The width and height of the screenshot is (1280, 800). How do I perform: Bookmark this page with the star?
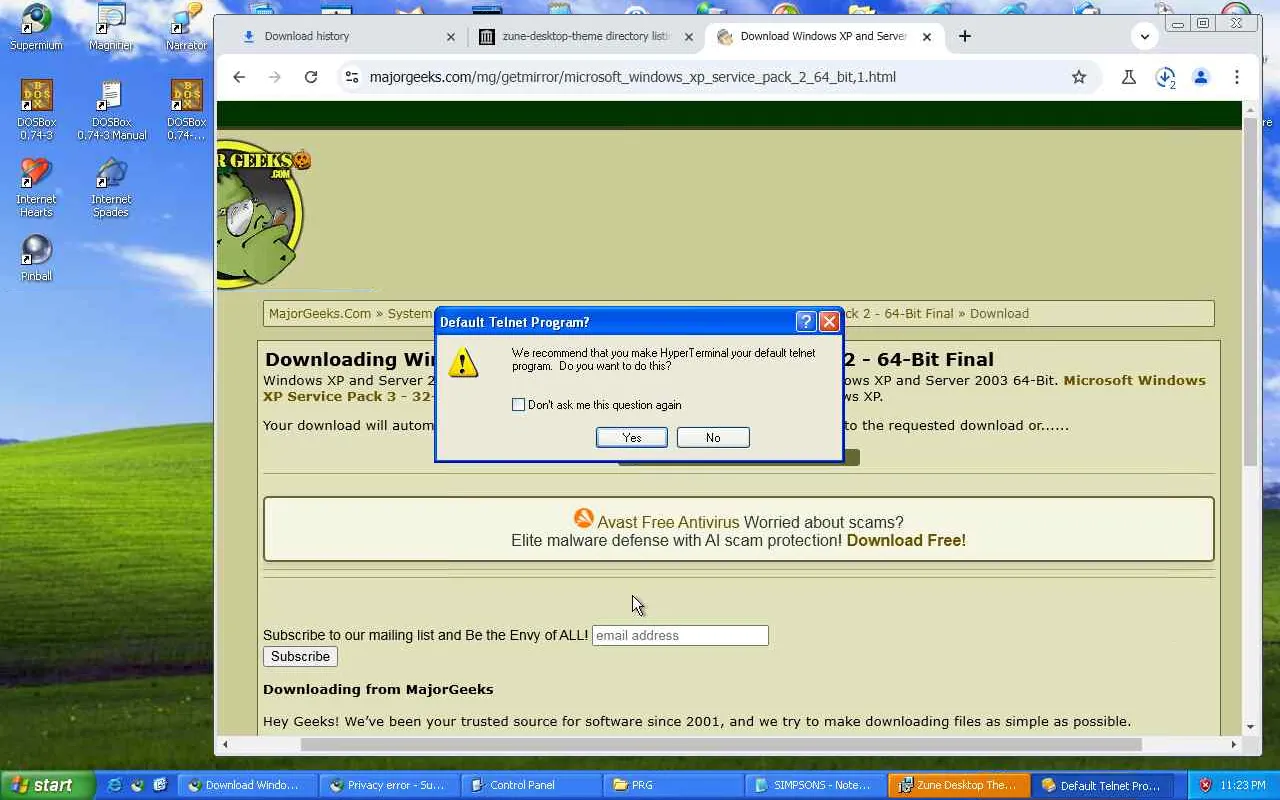1079,77
